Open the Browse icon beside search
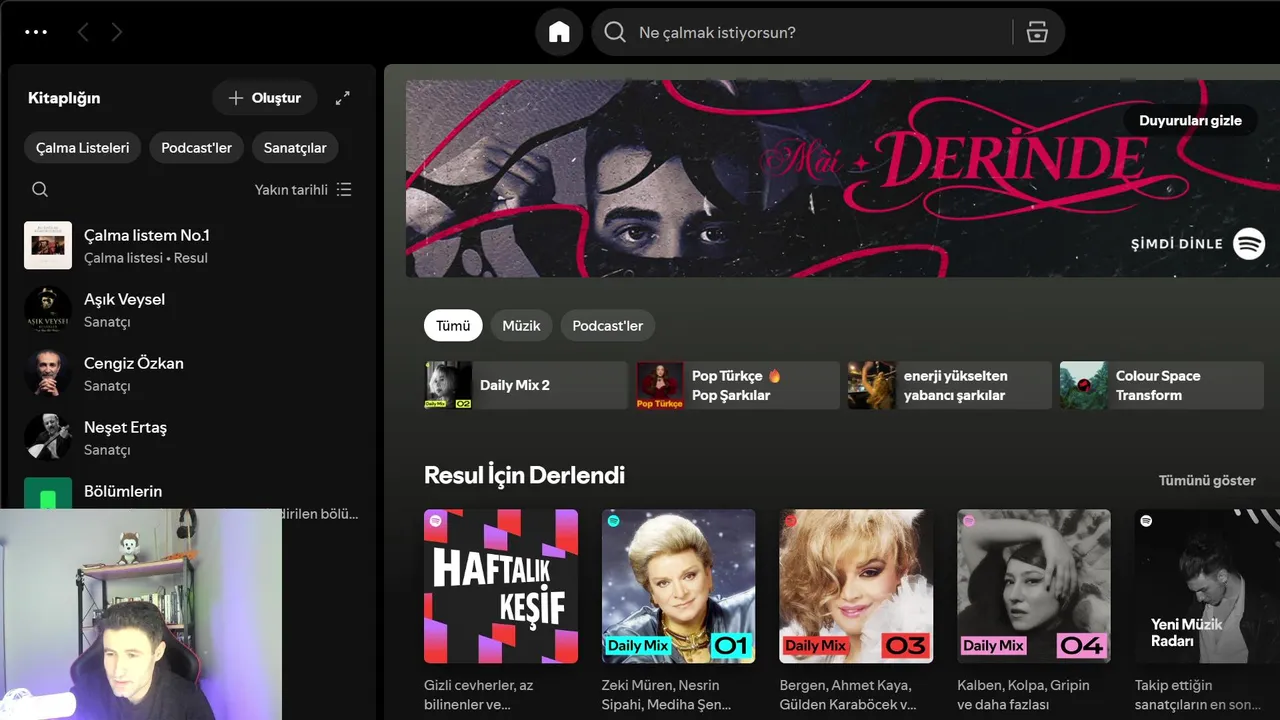Screen dimensions: 1280x720 coord(1037,33)
